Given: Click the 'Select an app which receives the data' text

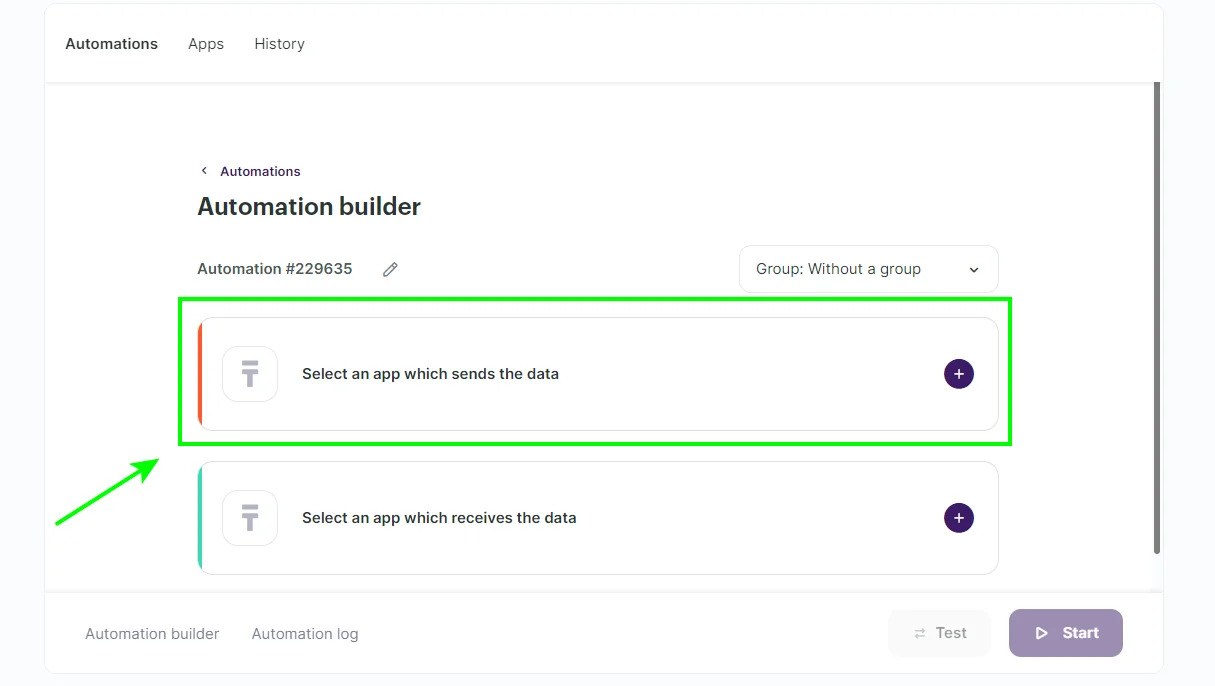Looking at the screenshot, I should [439, 518].
